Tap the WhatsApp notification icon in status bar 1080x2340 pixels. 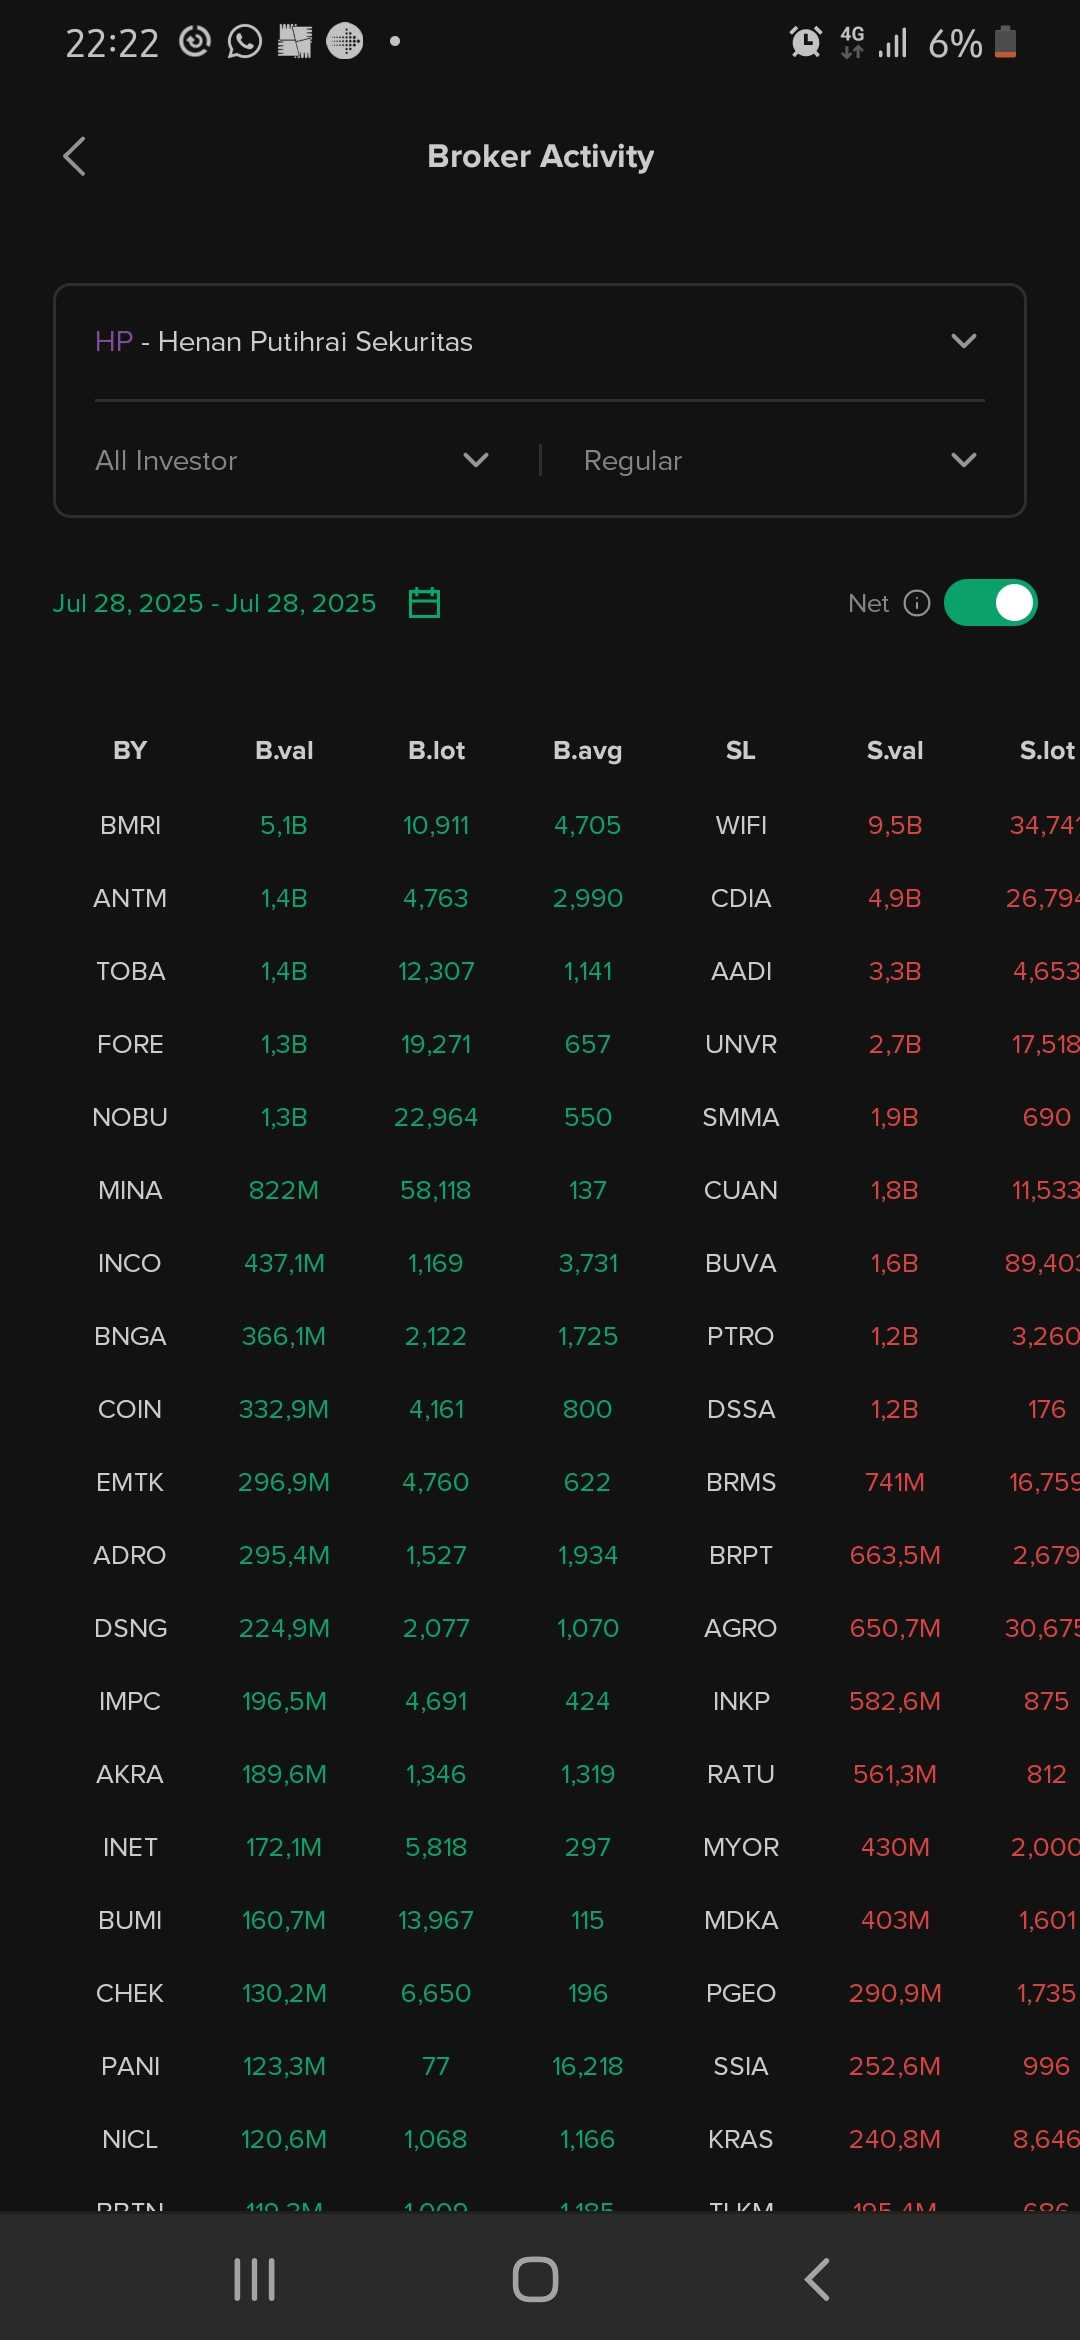(x=245, y=42)
